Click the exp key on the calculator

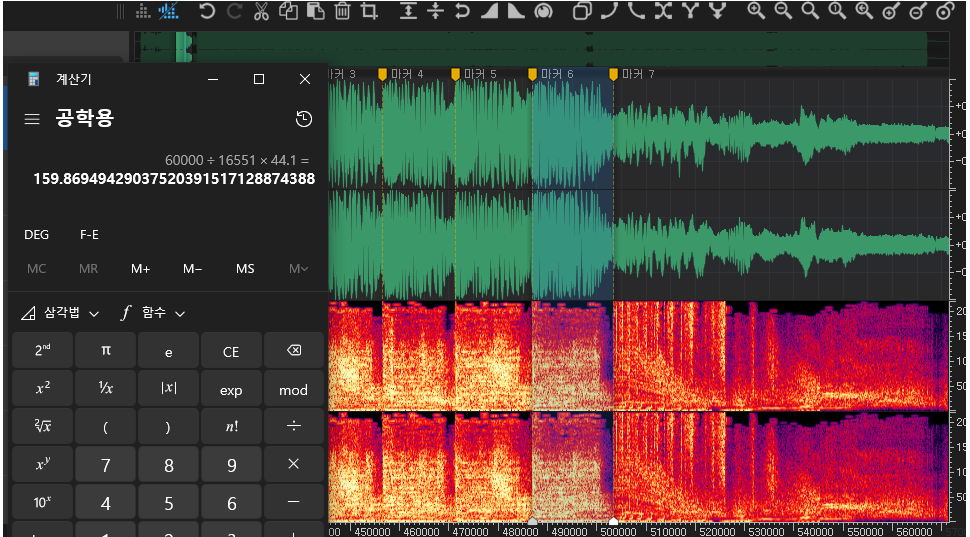231,389
